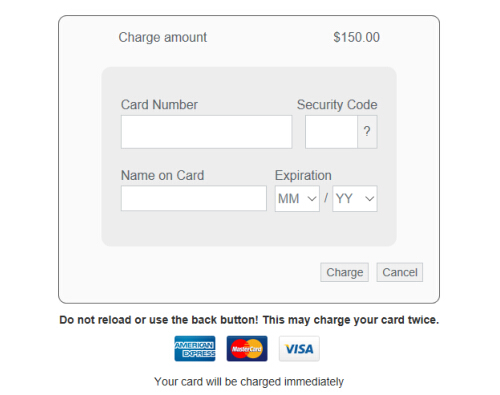
Task: Click the Name on Card label
Action: (x=162, y=175)
